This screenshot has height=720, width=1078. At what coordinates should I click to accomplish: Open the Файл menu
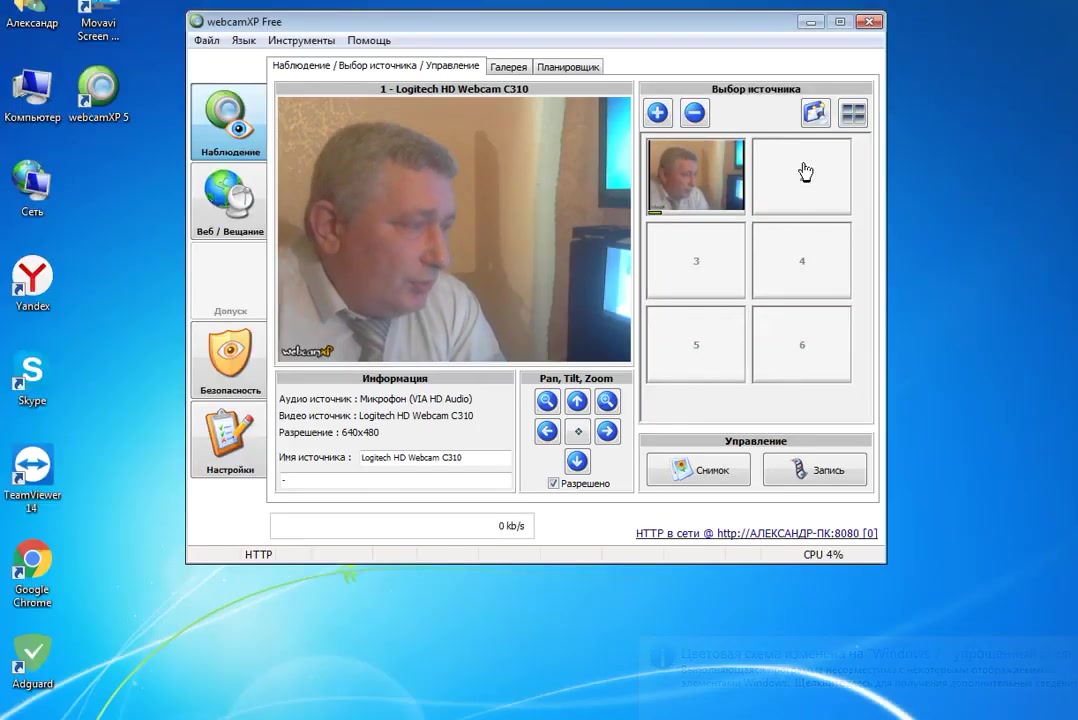click(x=206, y=41)
